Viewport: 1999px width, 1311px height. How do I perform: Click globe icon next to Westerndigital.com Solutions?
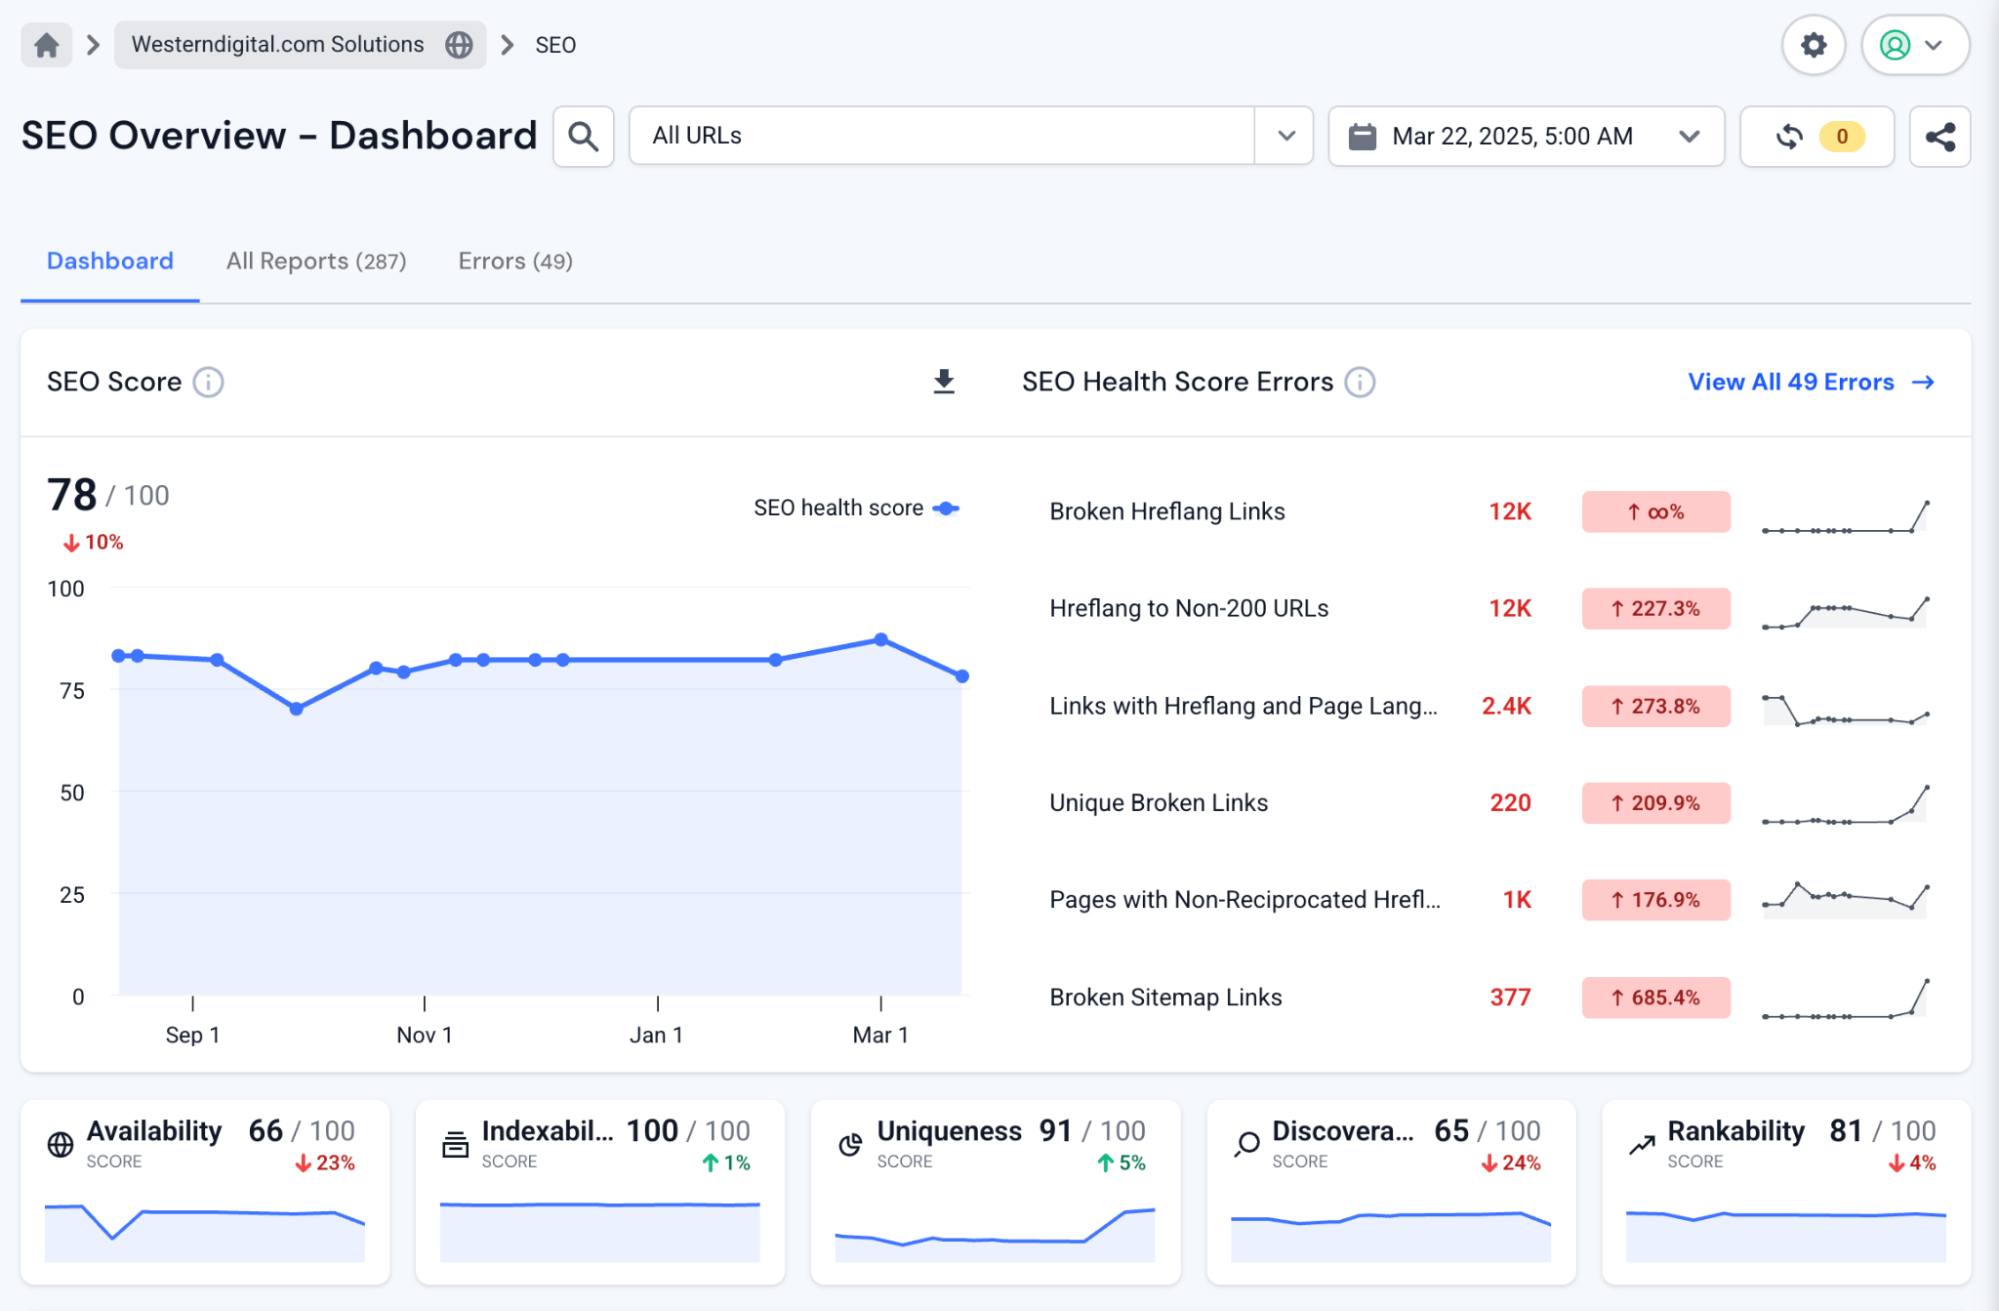[459, 45]
